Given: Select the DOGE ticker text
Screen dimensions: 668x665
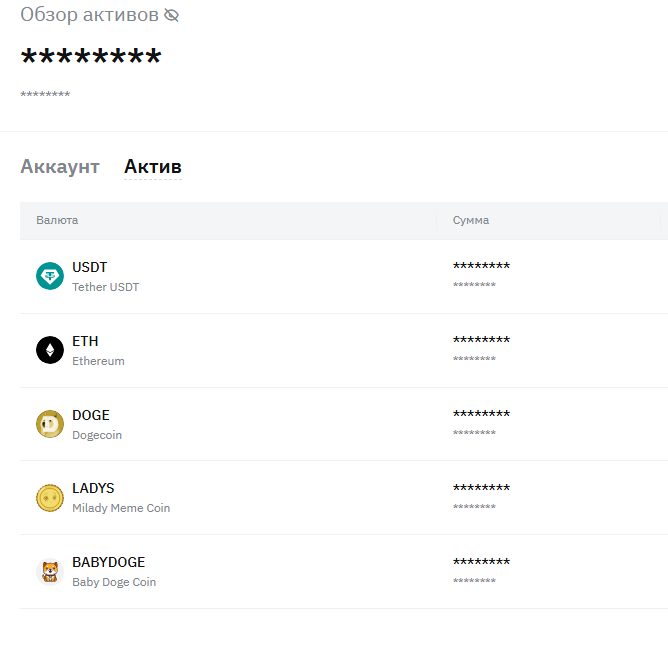Looking at the screenshot, I should pos(91,415).
